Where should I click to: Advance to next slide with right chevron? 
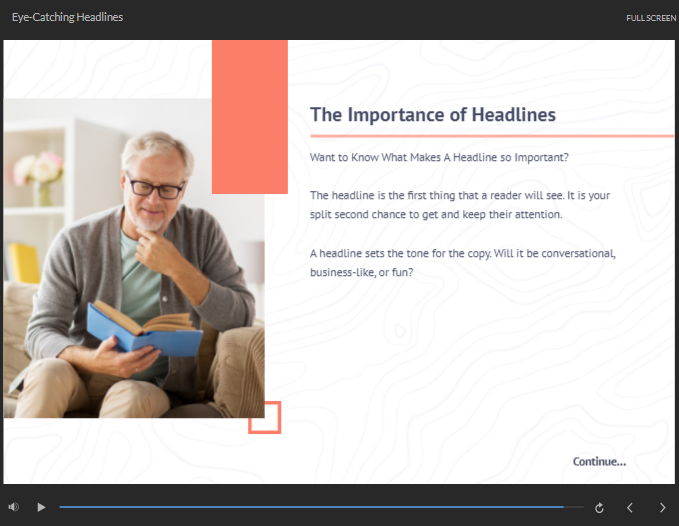point(662,507)
